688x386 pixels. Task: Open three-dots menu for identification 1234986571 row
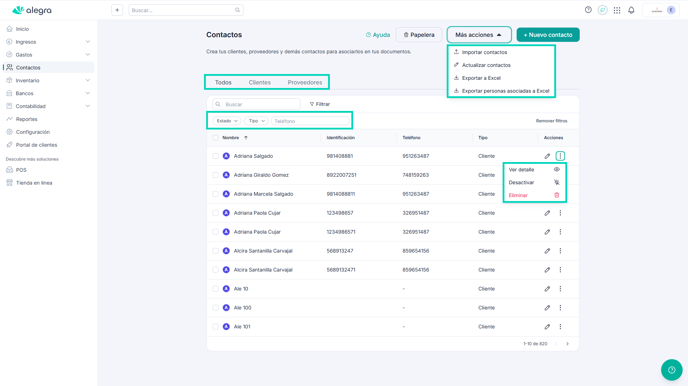pyautogui.click(x=560, y=232)
